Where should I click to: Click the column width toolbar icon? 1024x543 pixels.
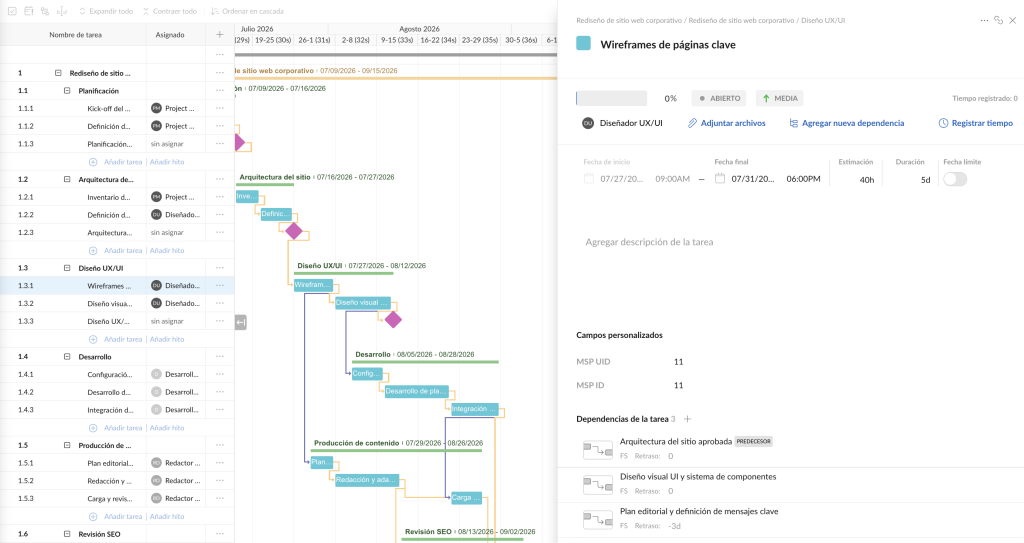(61, 11)
